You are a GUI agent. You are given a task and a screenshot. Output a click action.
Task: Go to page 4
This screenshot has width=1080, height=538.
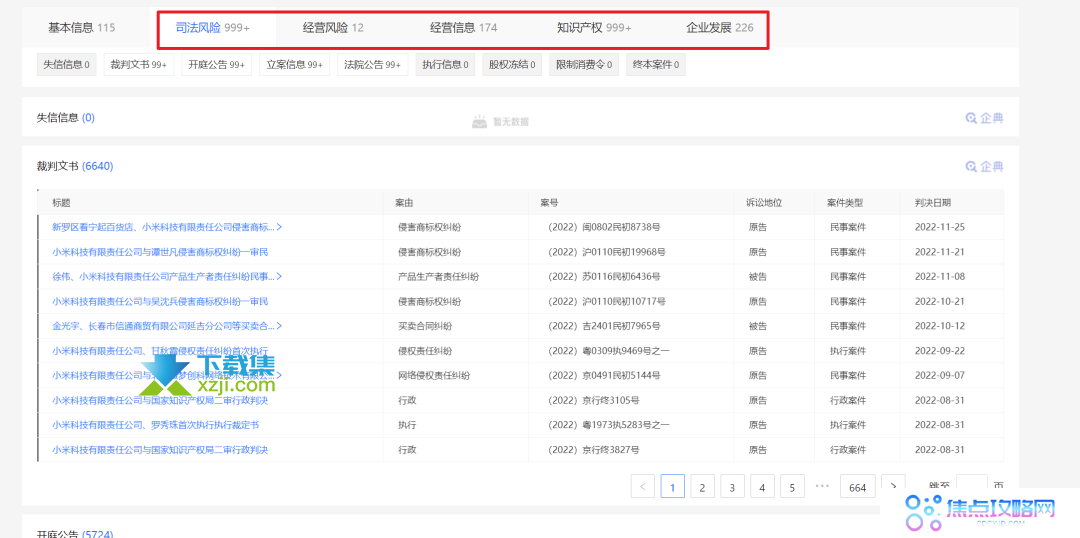tap(762, 486)
